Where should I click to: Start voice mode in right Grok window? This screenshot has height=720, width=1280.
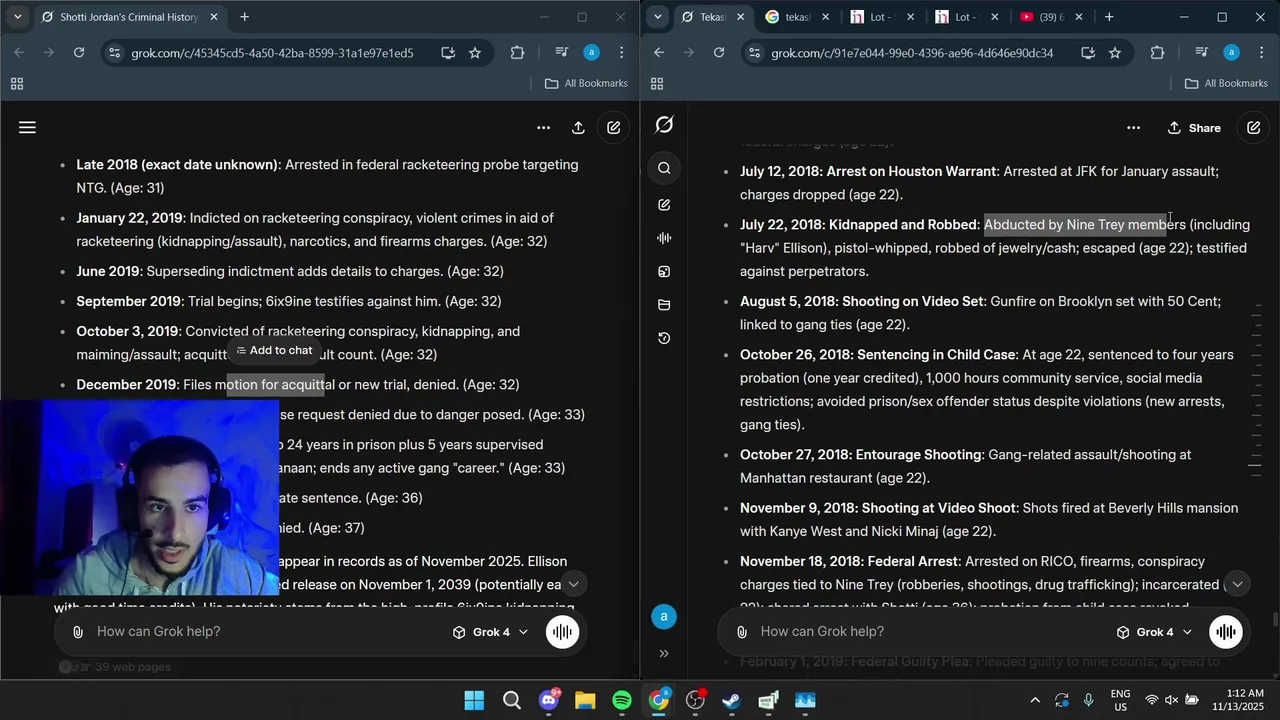1225,632
